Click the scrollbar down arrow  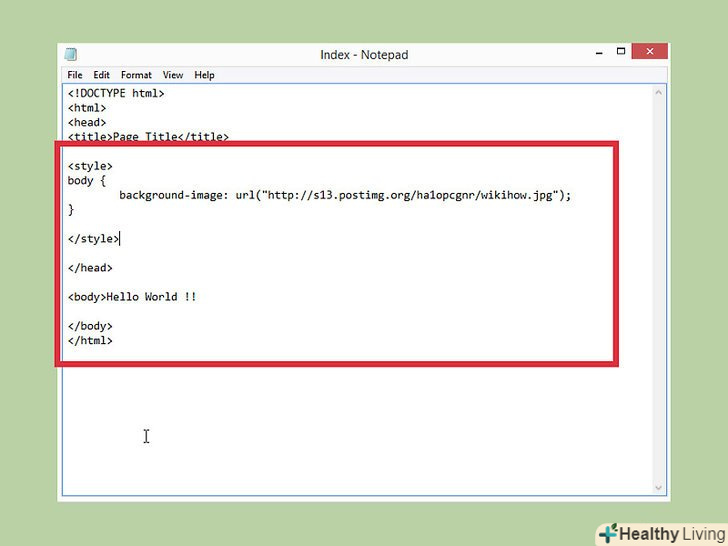pyautogui.click(x=658, y=488)
